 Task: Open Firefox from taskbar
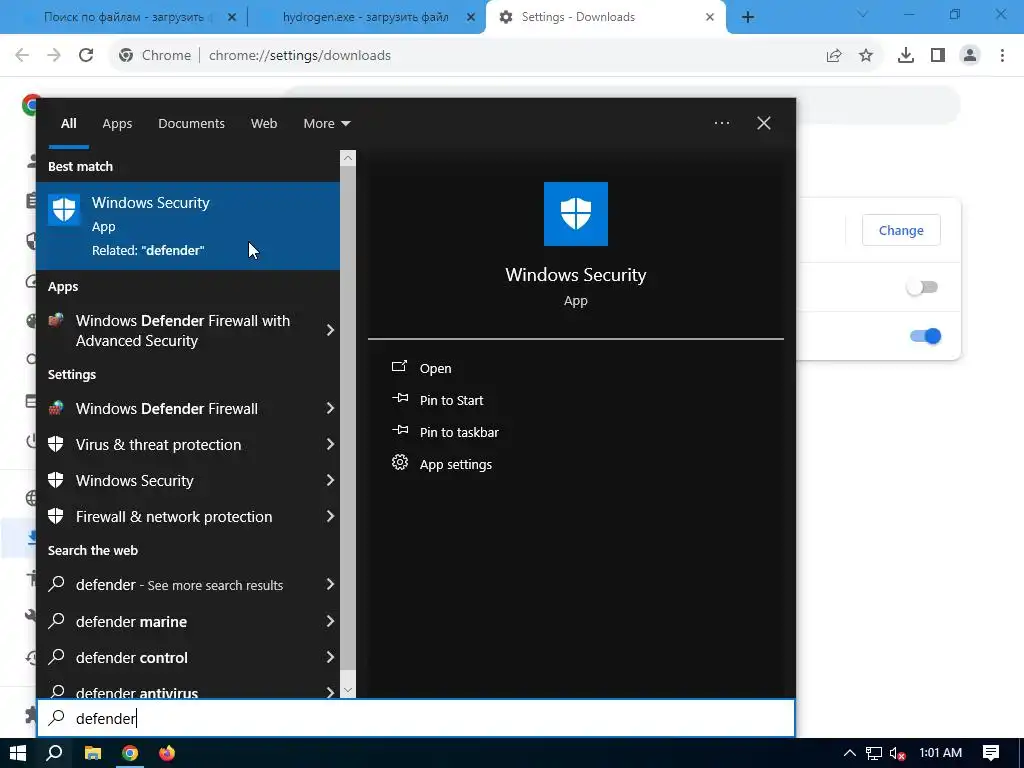coord(167,753)
